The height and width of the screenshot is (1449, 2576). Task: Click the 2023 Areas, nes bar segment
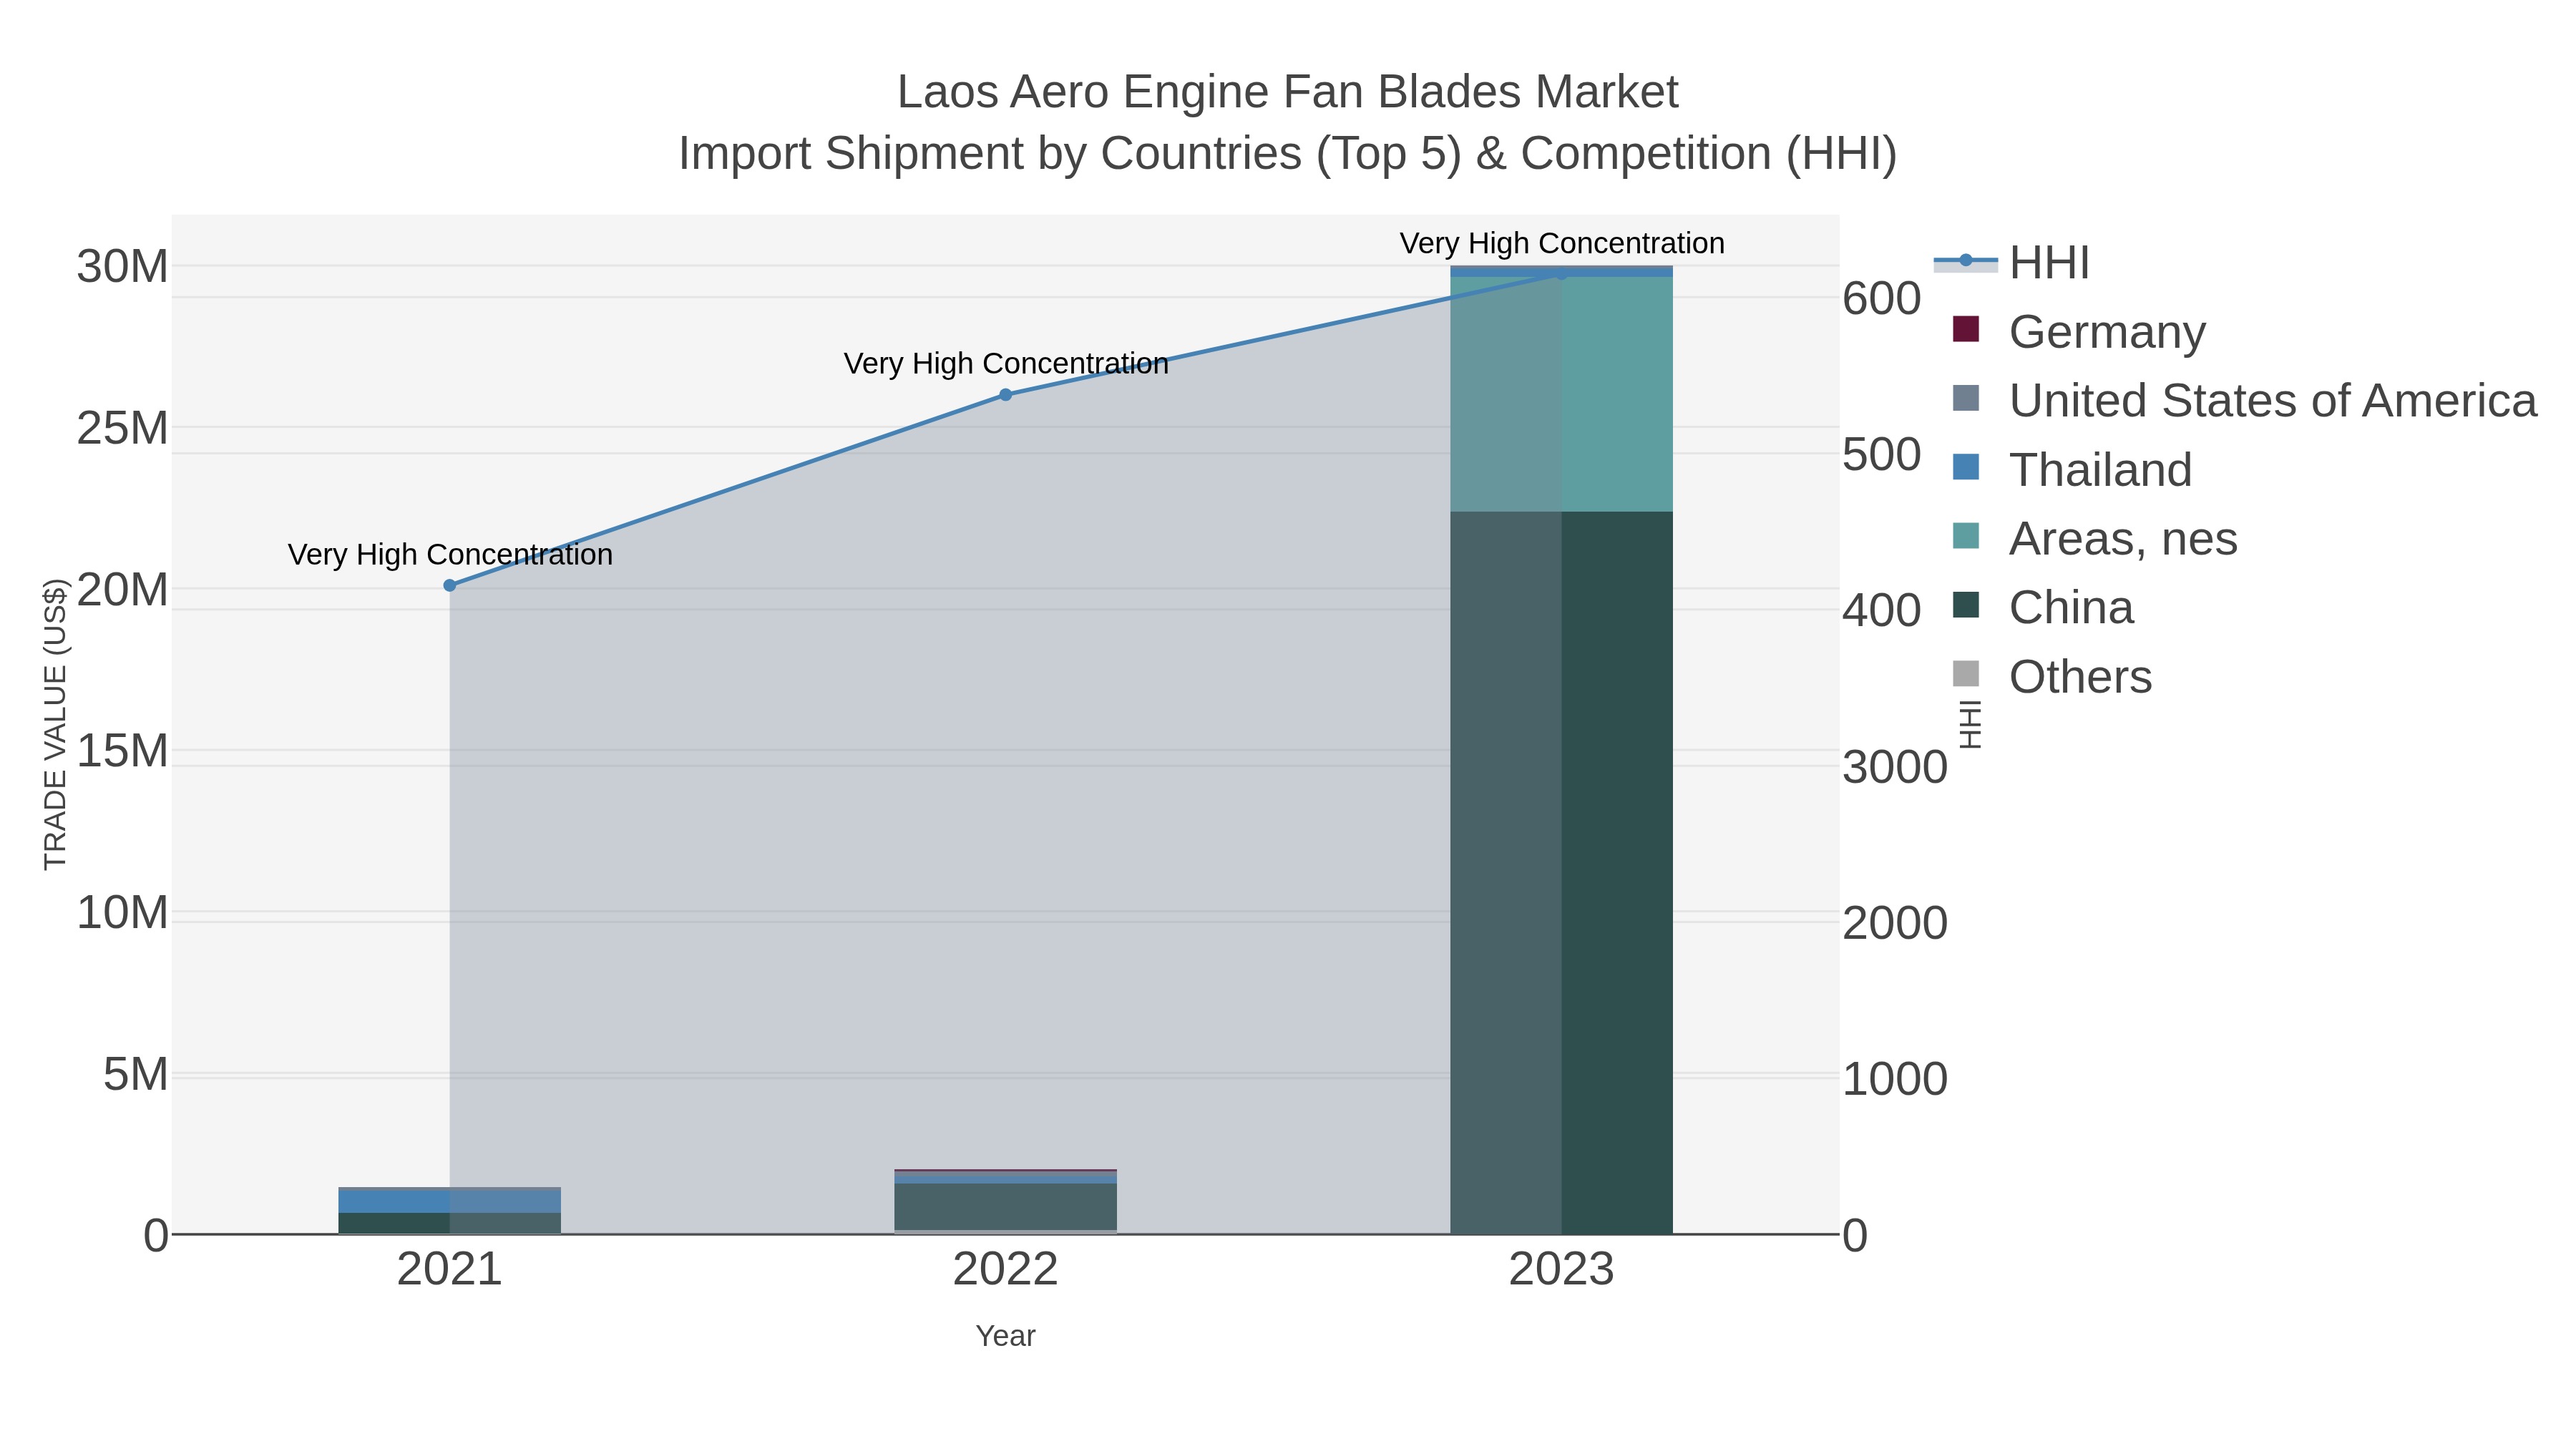(x=1561, y=394)
